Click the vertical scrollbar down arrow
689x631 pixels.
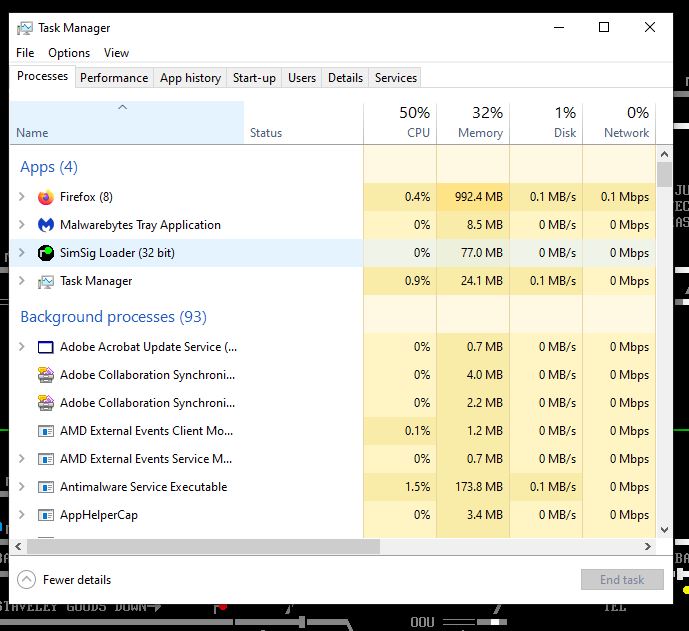tap(664, 529)
